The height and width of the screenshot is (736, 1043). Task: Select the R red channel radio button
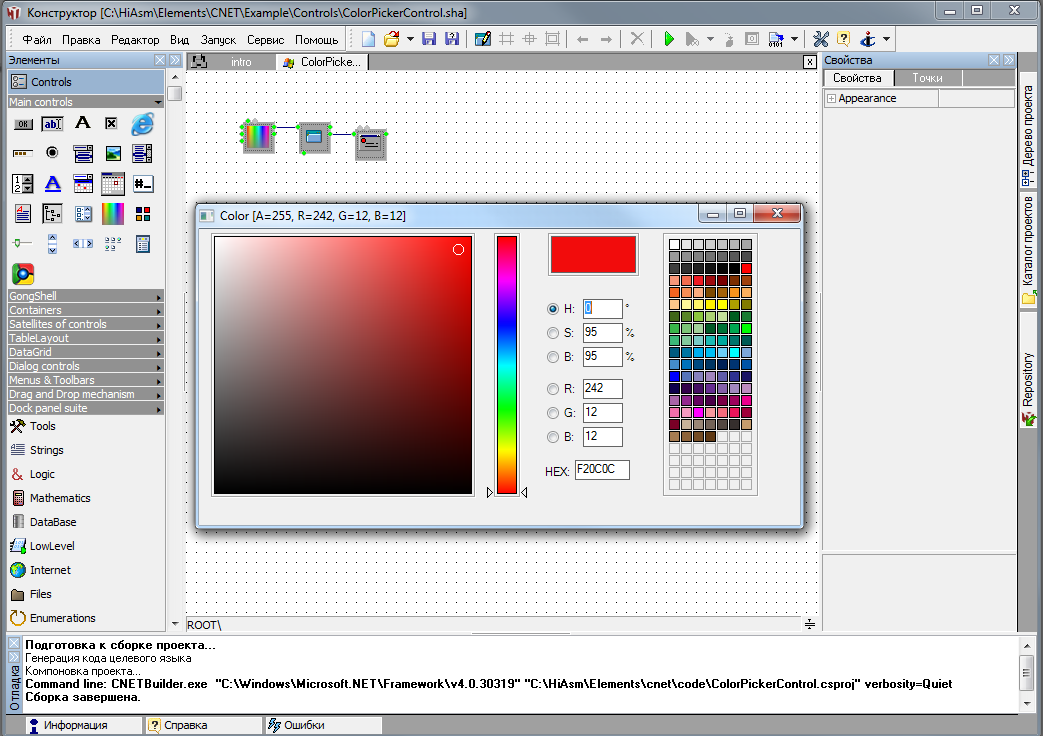pyautogui.click(x=553, y=389)
